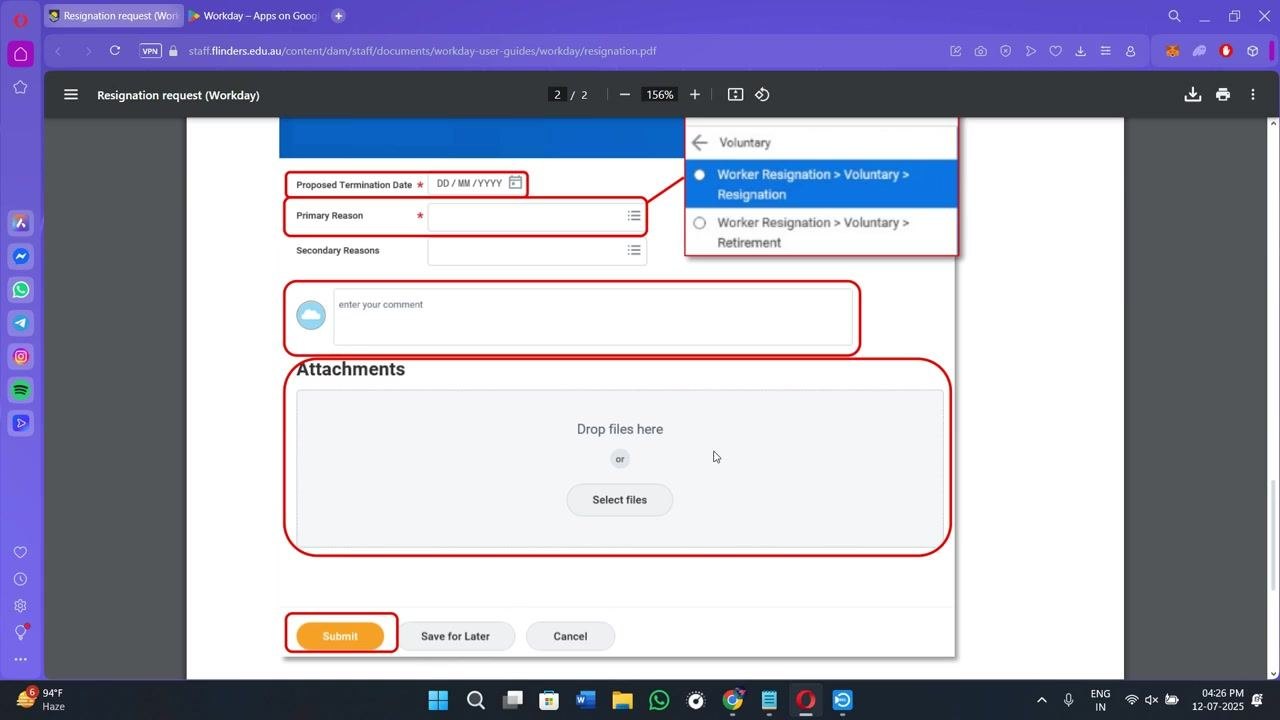Download the resignation PDF from viewer toolbar
This screenshot has width=1280, height=720.
(1192, 95)
